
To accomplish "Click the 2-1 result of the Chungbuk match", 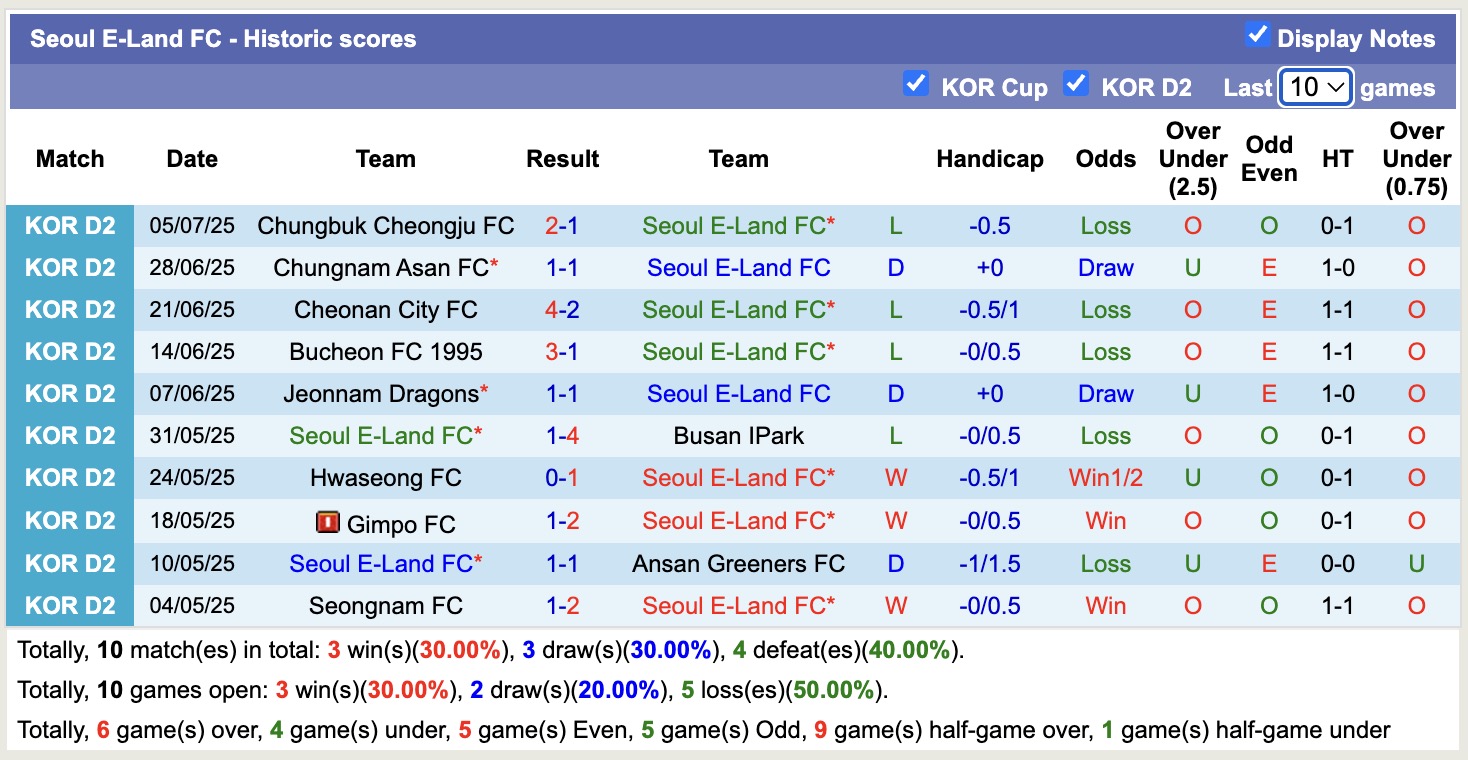I will pos(562,225).
